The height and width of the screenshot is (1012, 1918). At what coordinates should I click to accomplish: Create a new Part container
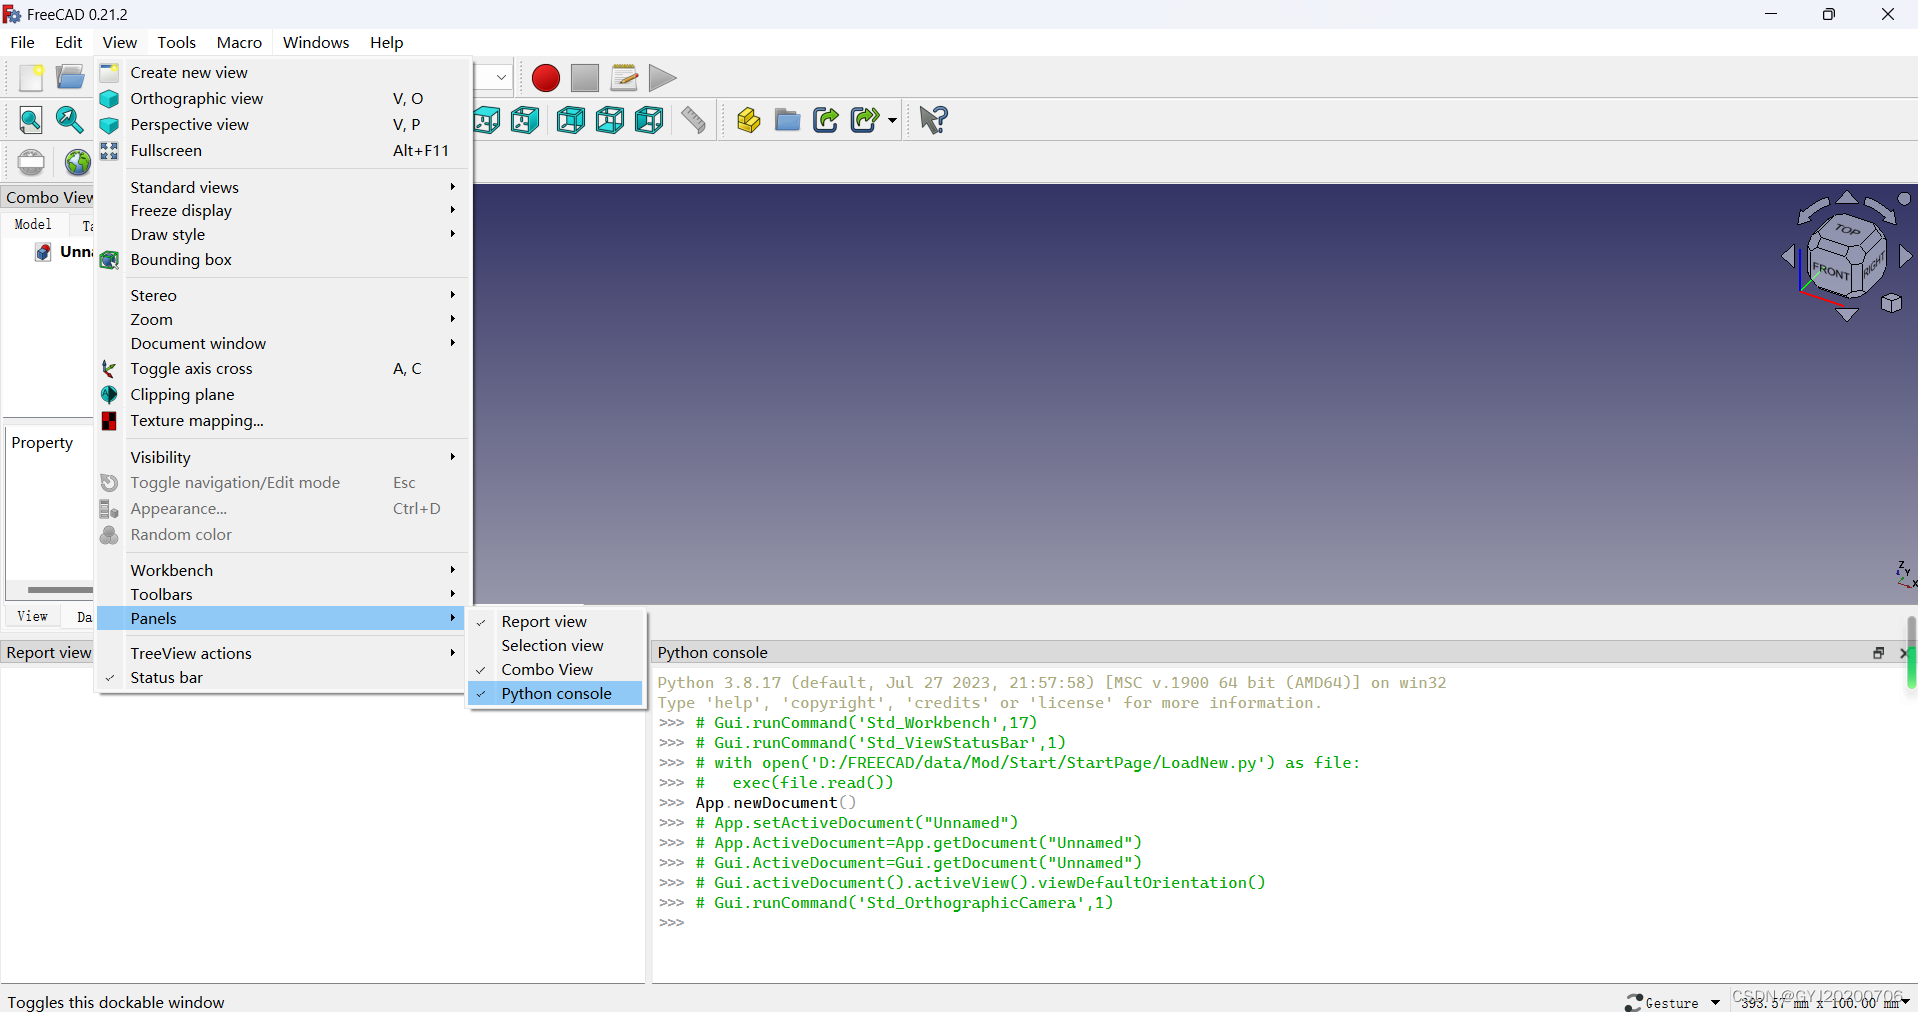tap(747, 120)
